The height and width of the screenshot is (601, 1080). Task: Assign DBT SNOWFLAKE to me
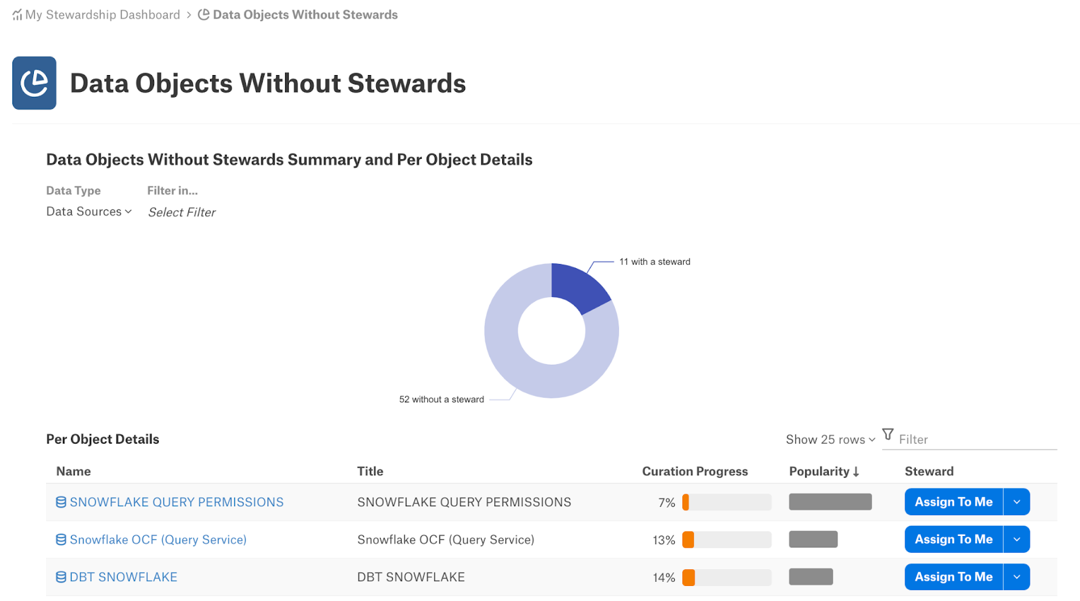pyautogui.click(x=954, y=577)
